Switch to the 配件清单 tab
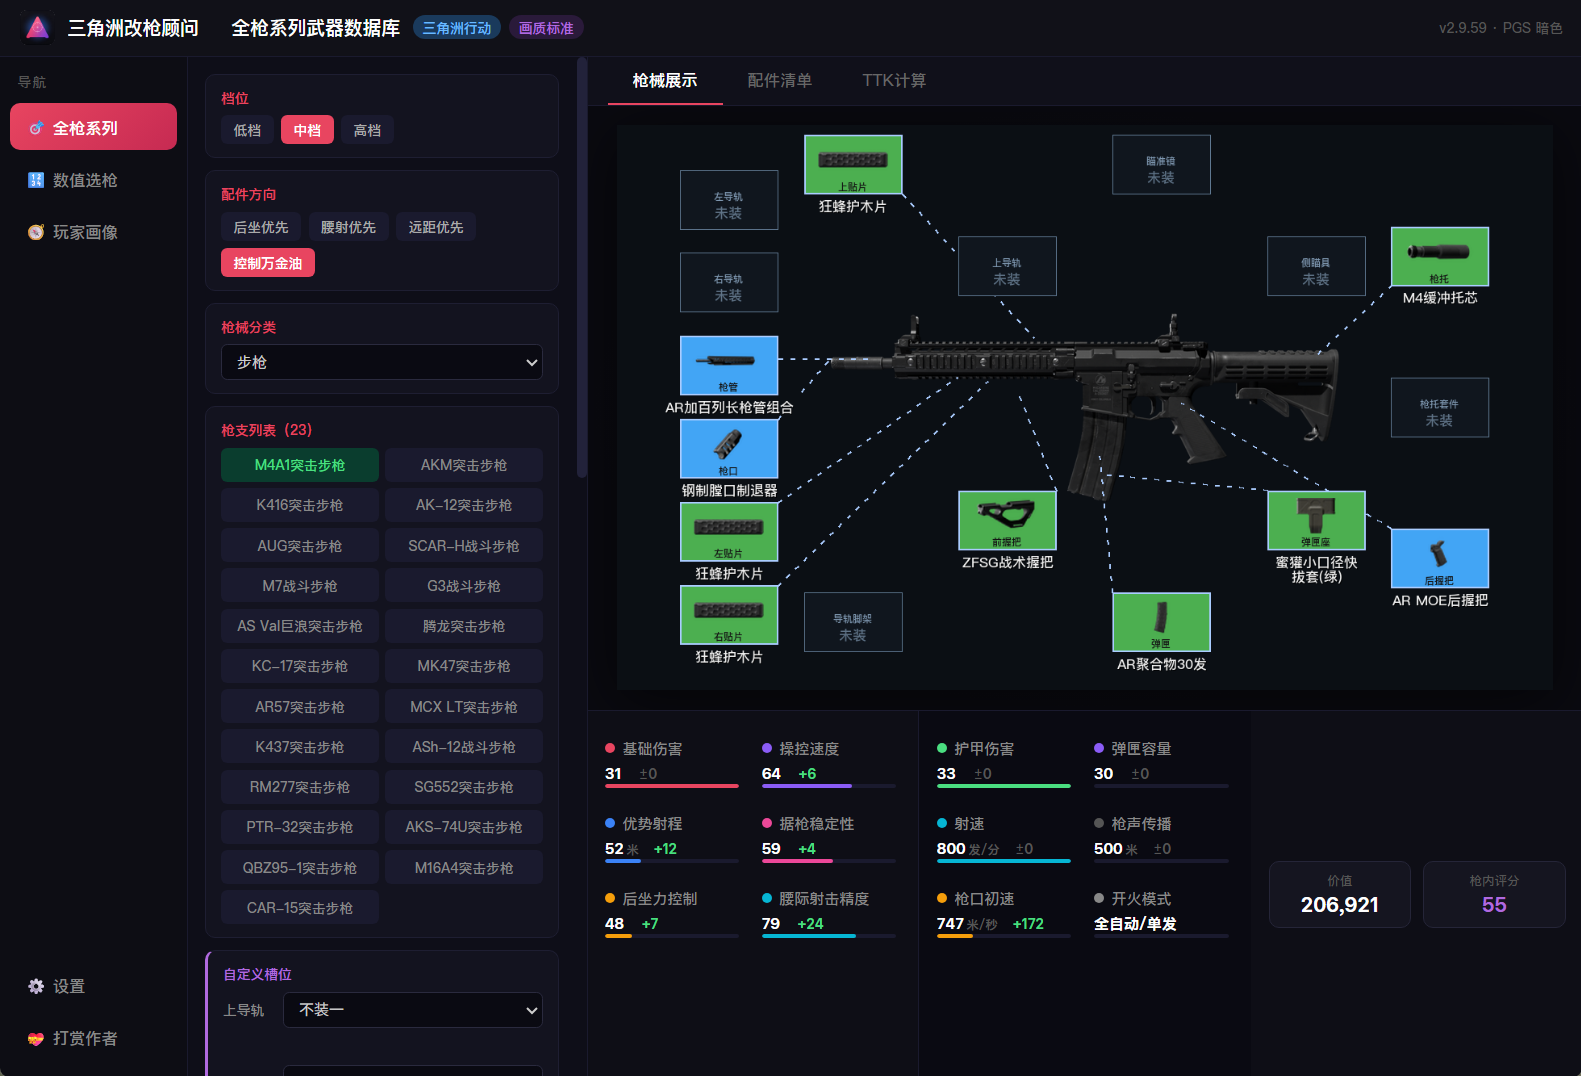 click(780, 81)
